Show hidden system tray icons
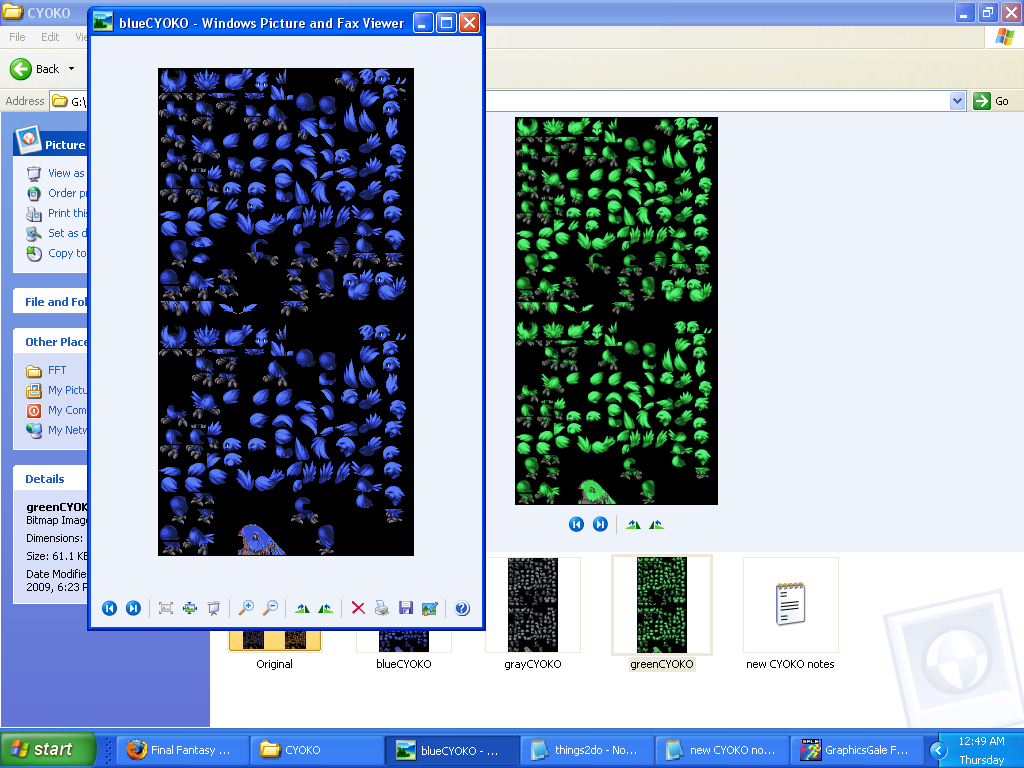This screenshot has height=768, width=1024. (x=938, y=750)
